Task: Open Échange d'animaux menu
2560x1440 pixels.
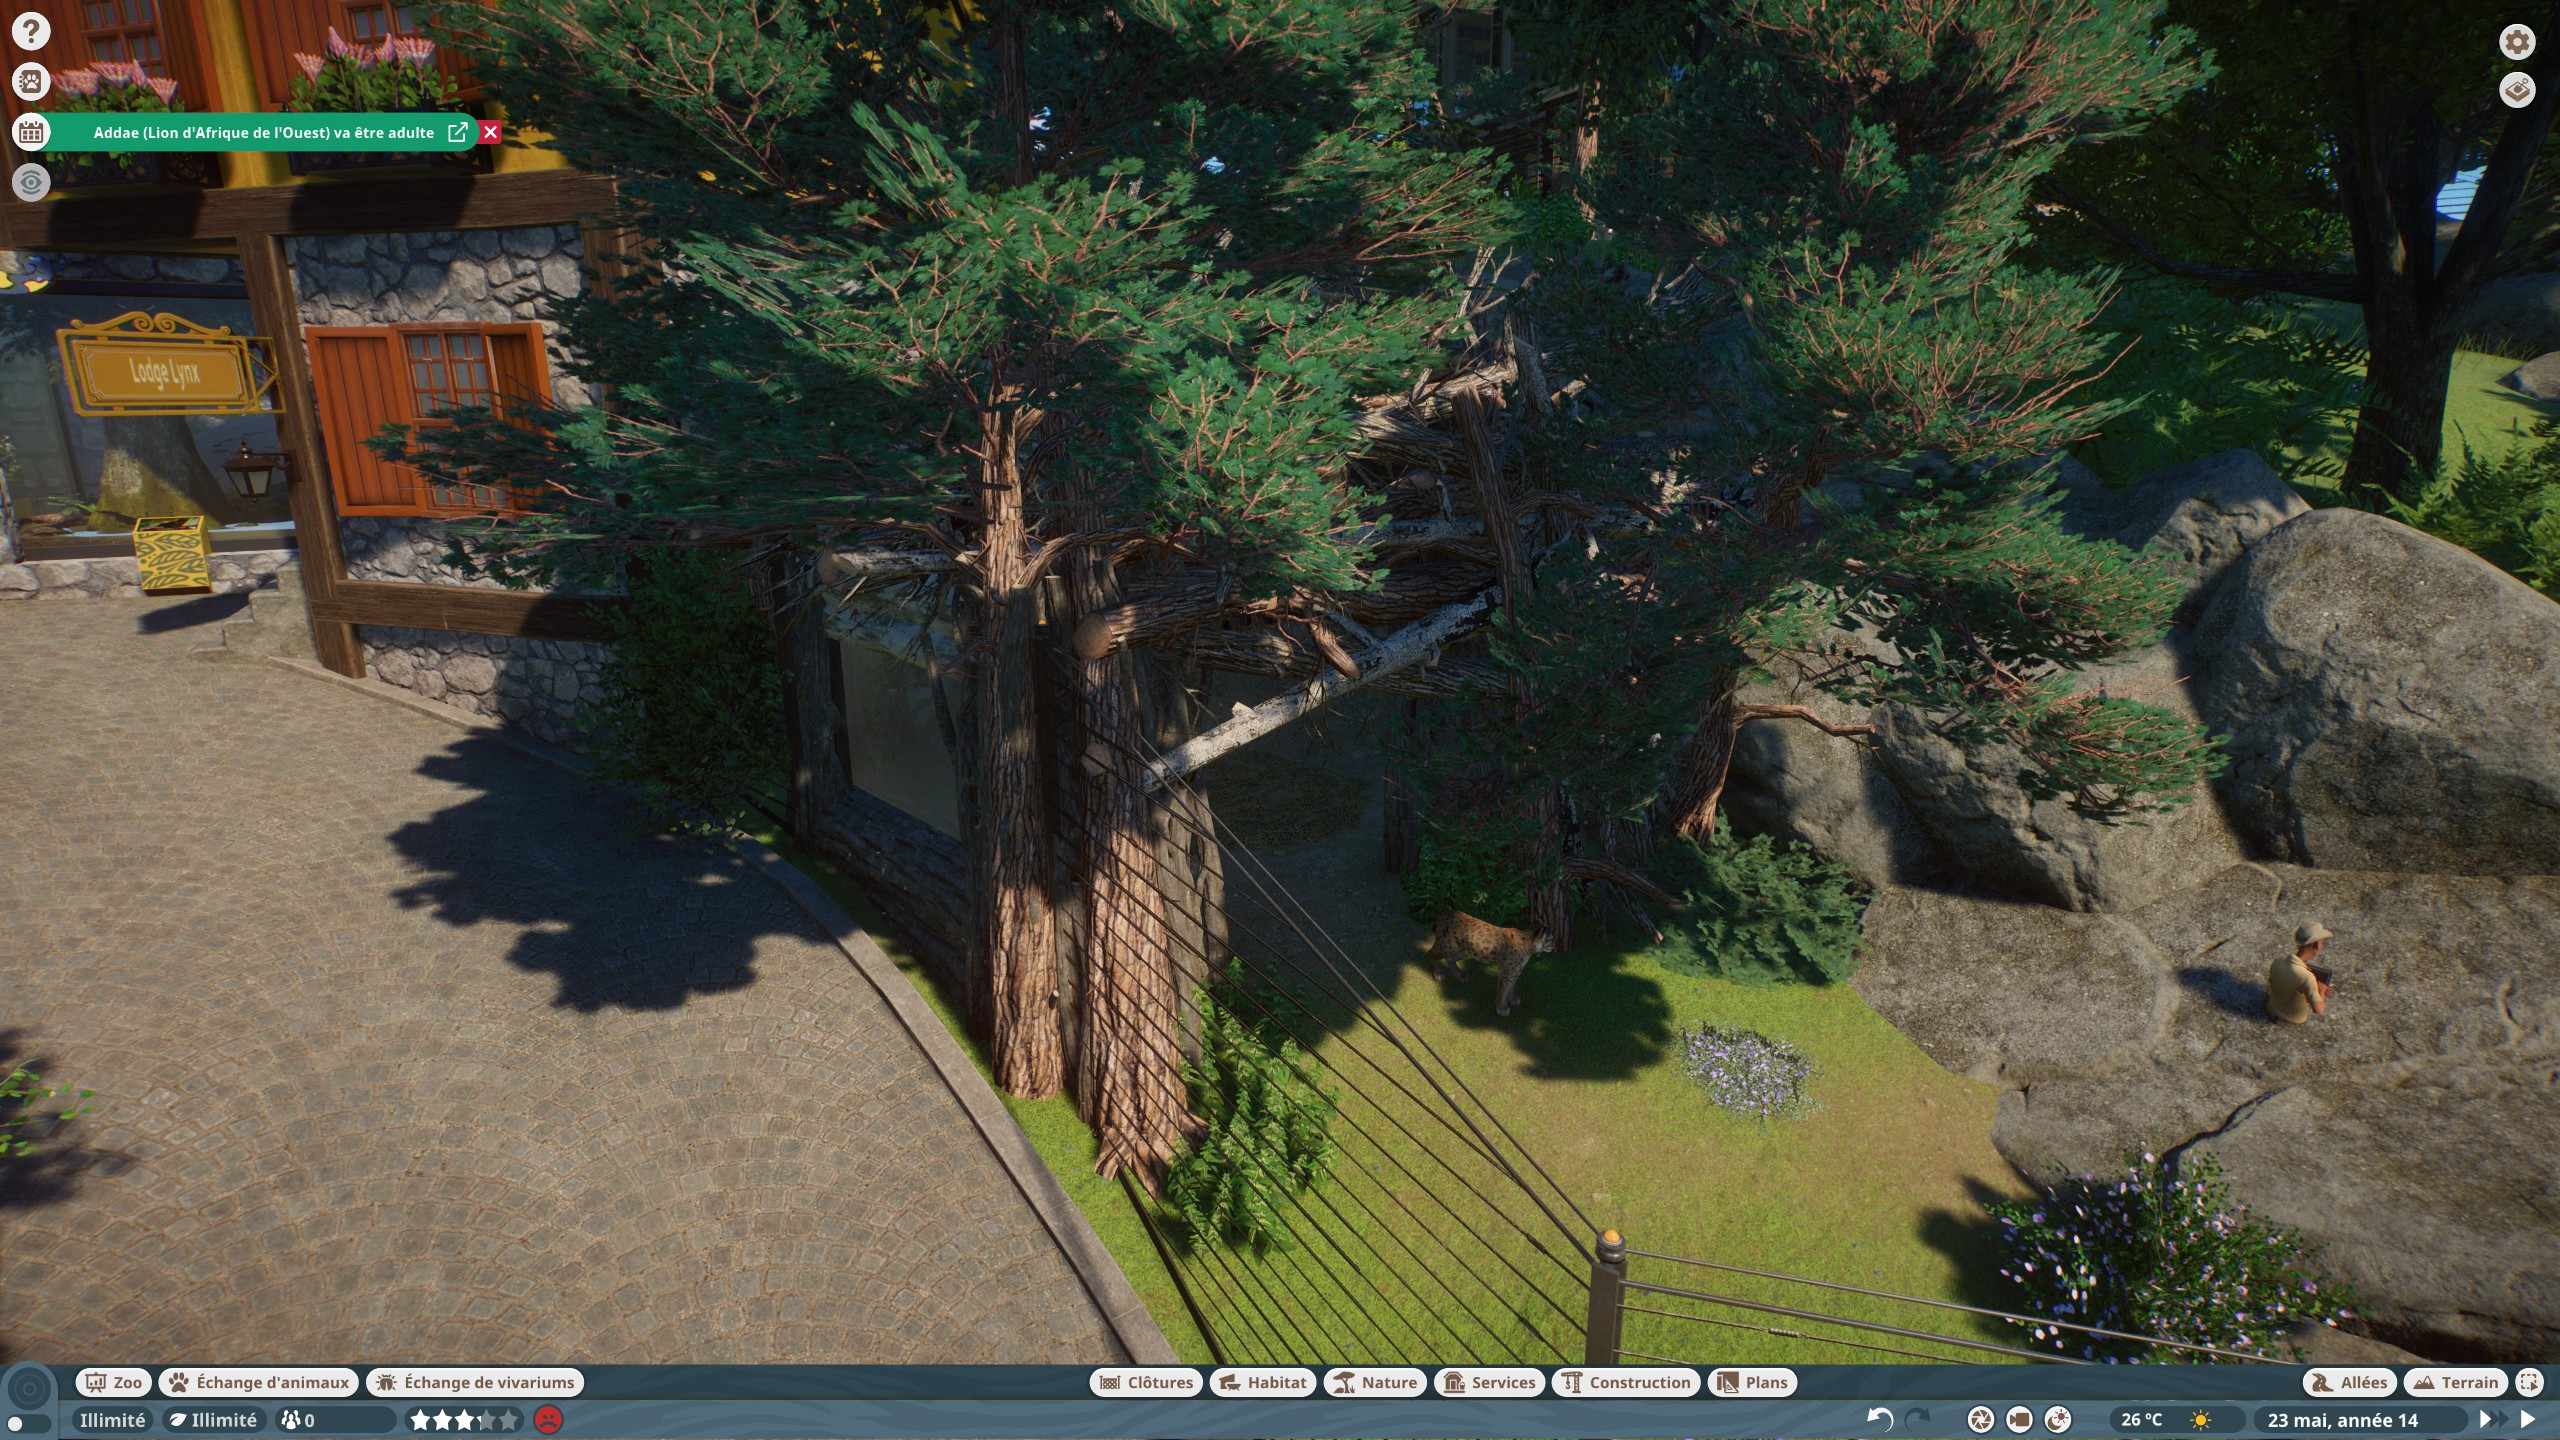Action: (x=259, y=1383)
